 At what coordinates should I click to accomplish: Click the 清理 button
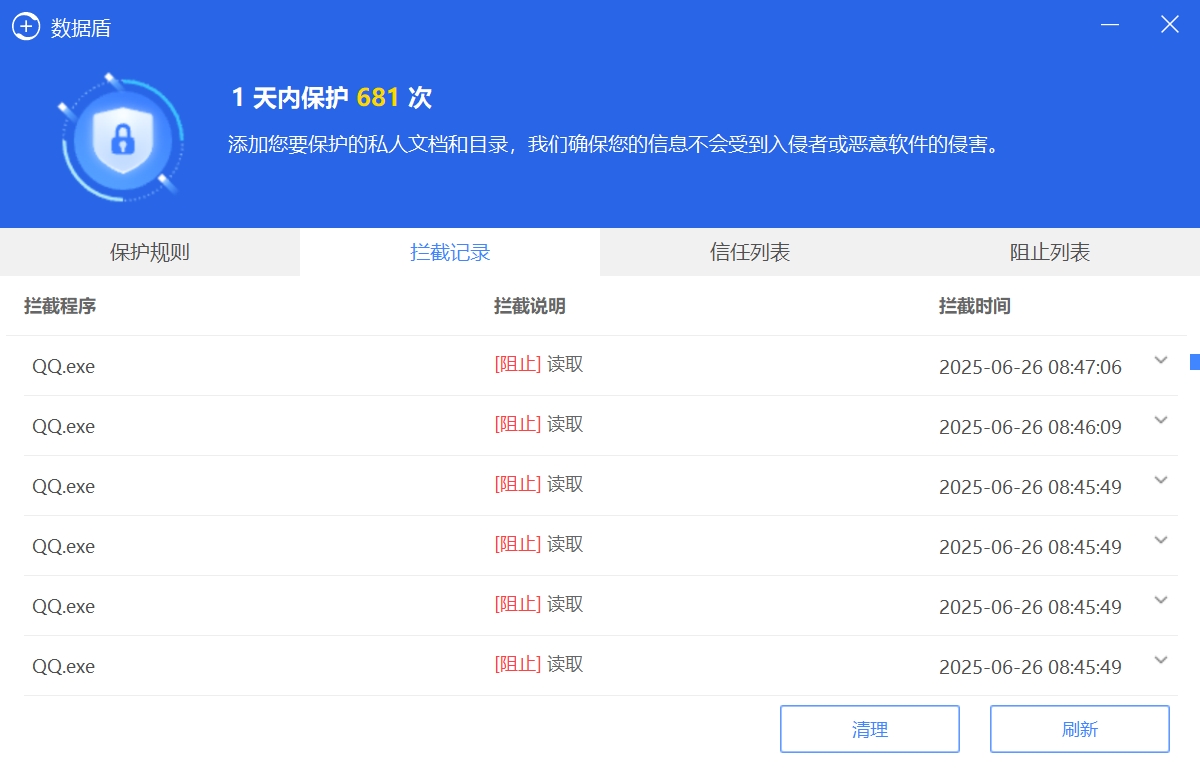(870, 729)
